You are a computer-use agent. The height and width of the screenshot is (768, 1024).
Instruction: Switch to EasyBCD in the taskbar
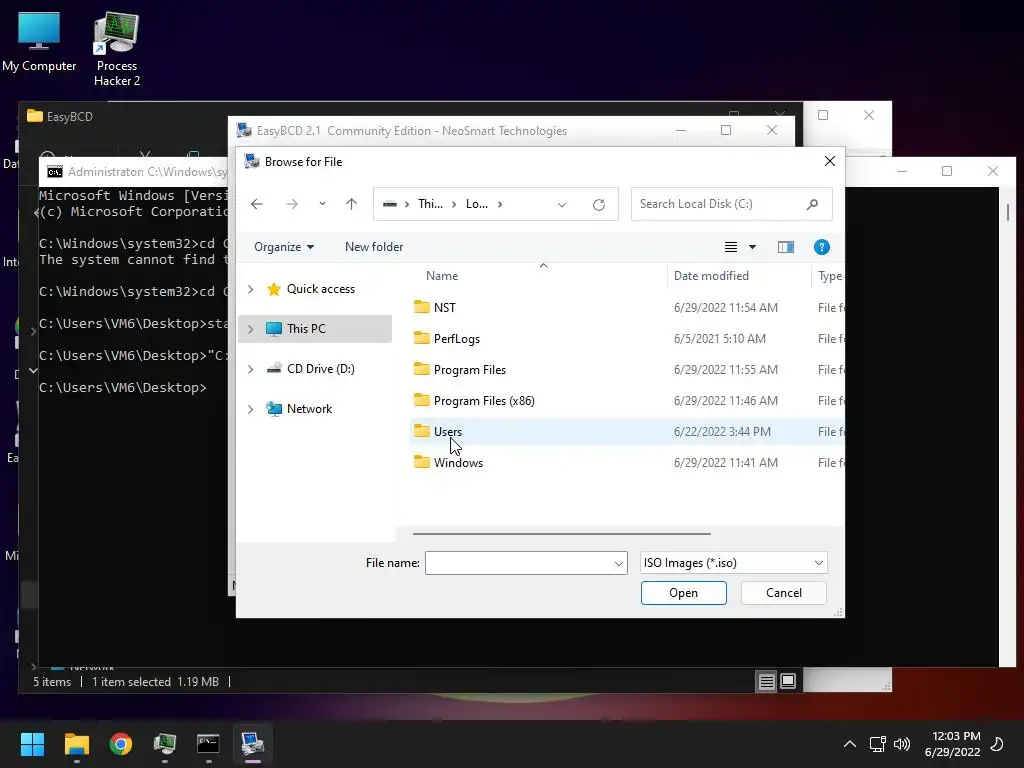click(x=253, y=744)
